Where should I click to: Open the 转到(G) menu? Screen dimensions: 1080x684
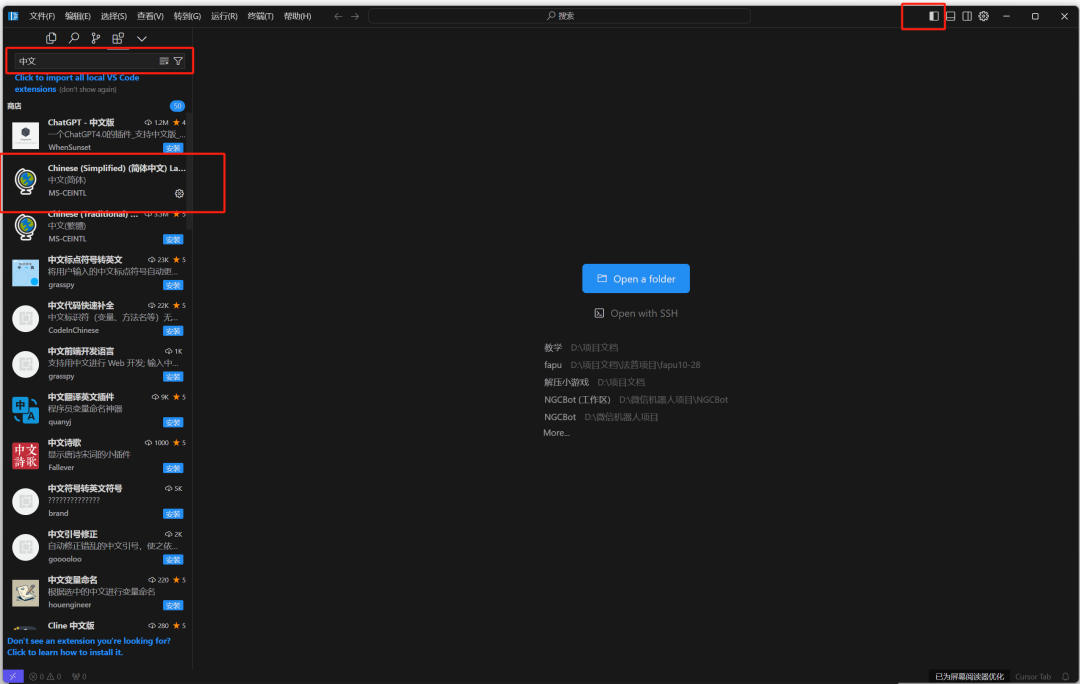click(x=187, y=16)
